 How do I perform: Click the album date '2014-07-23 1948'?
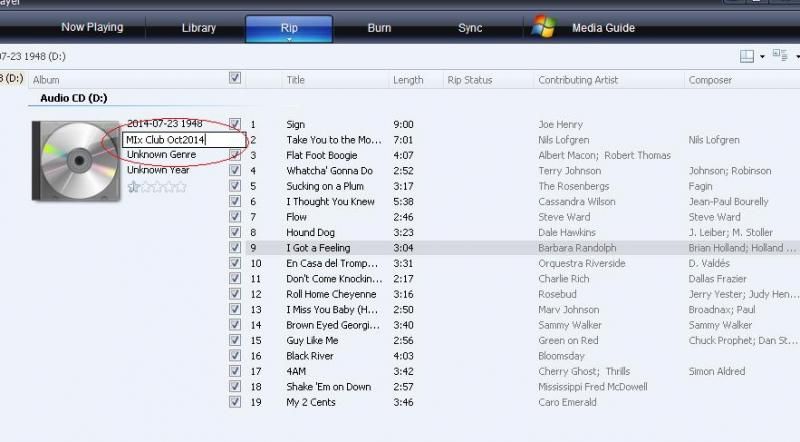[164, 124]
